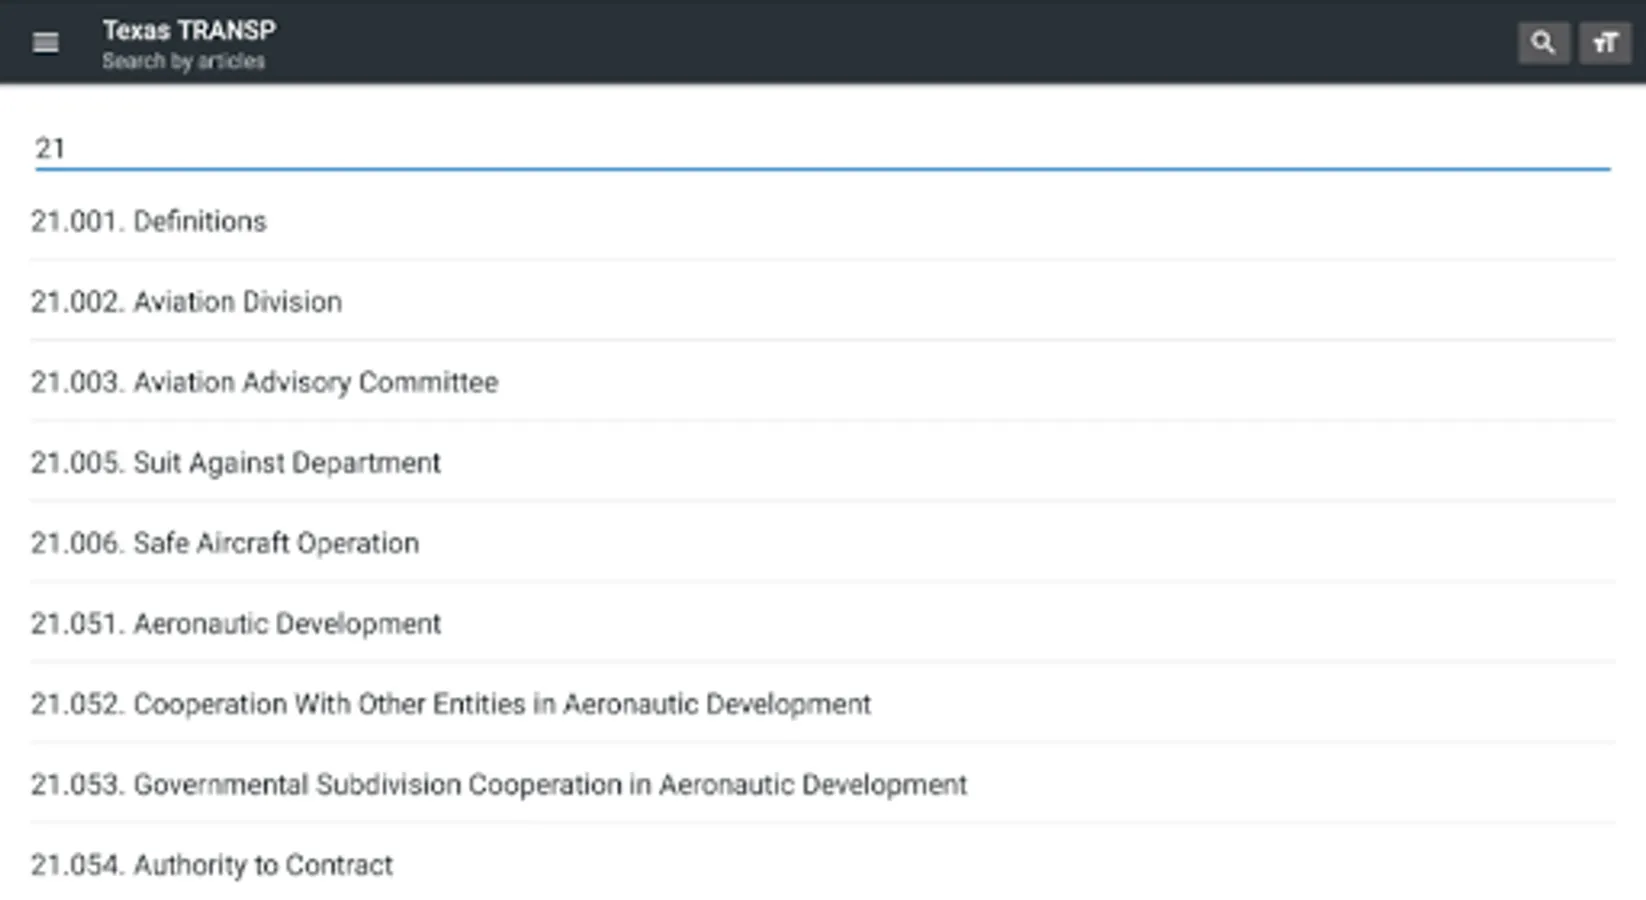This screenshot has height=900, width=1646.
Task: Open the hamburger navigation menu
Action: (x=45, y=43)
